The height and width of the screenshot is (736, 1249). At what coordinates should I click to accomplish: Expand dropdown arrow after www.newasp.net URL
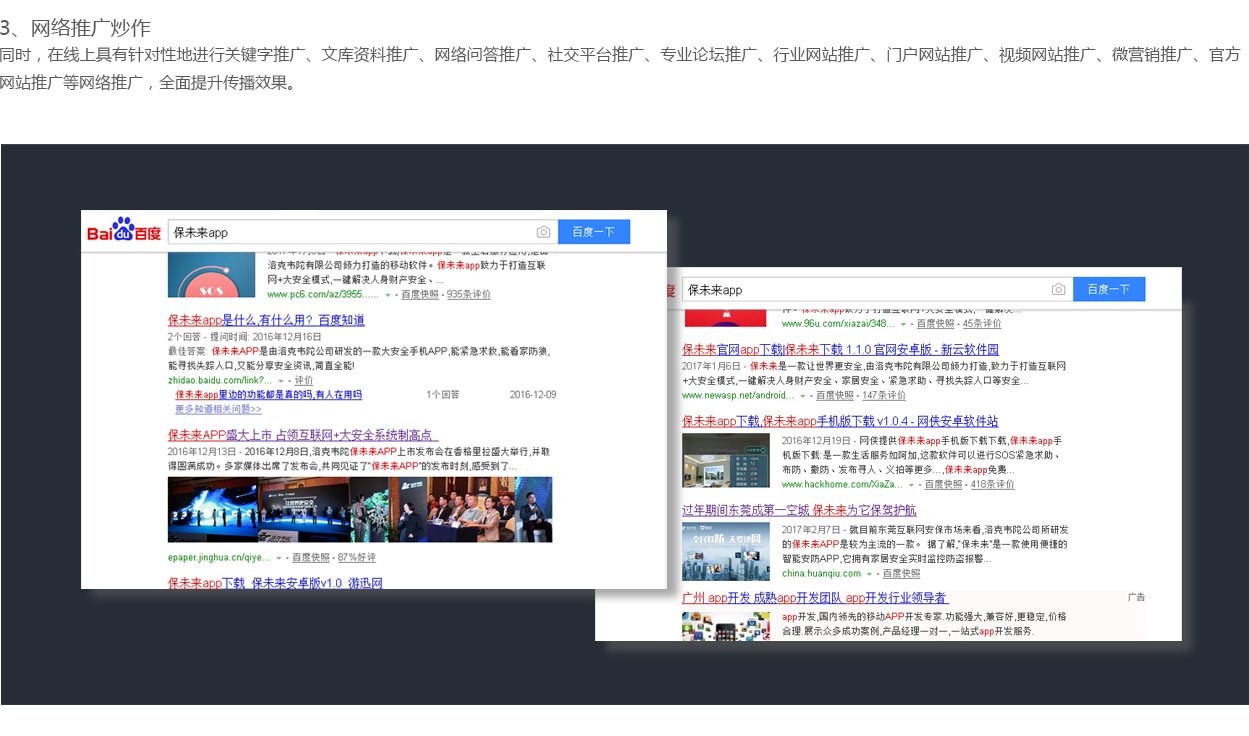[802, 396]
